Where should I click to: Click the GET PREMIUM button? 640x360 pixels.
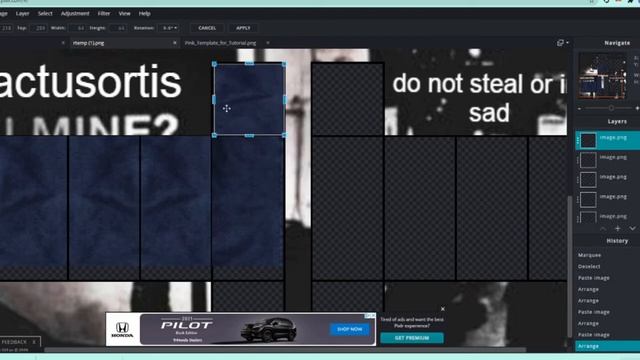(412, 338)
